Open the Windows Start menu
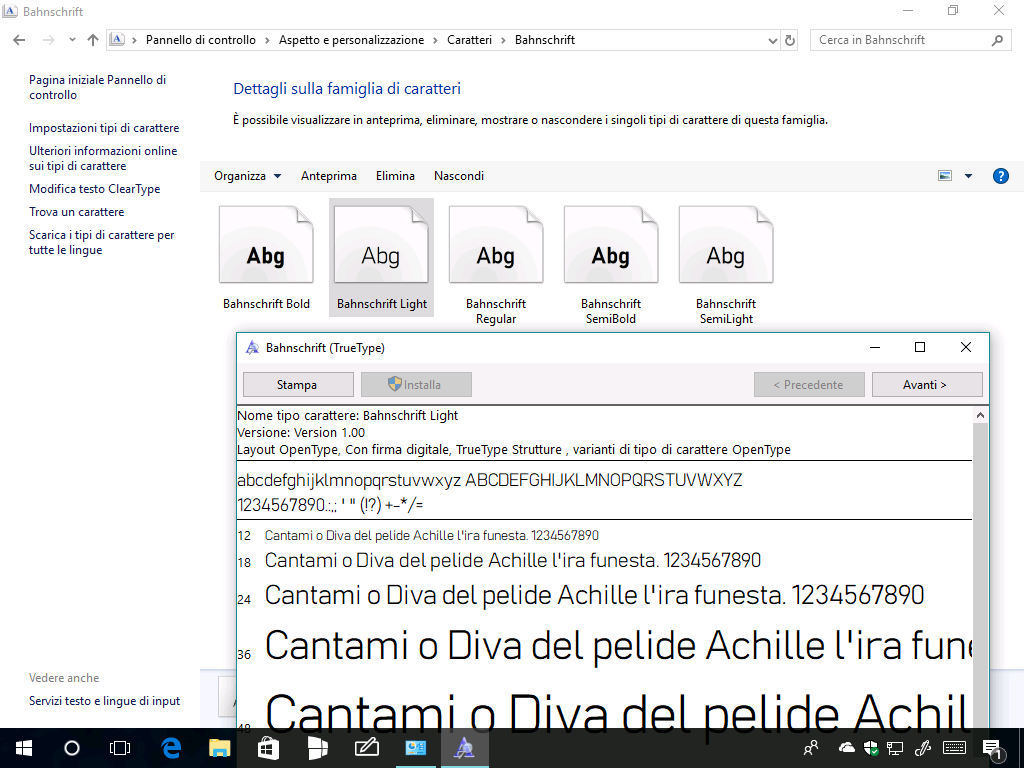Screen dimensions: 1024x768 click(x=24, y=748)
